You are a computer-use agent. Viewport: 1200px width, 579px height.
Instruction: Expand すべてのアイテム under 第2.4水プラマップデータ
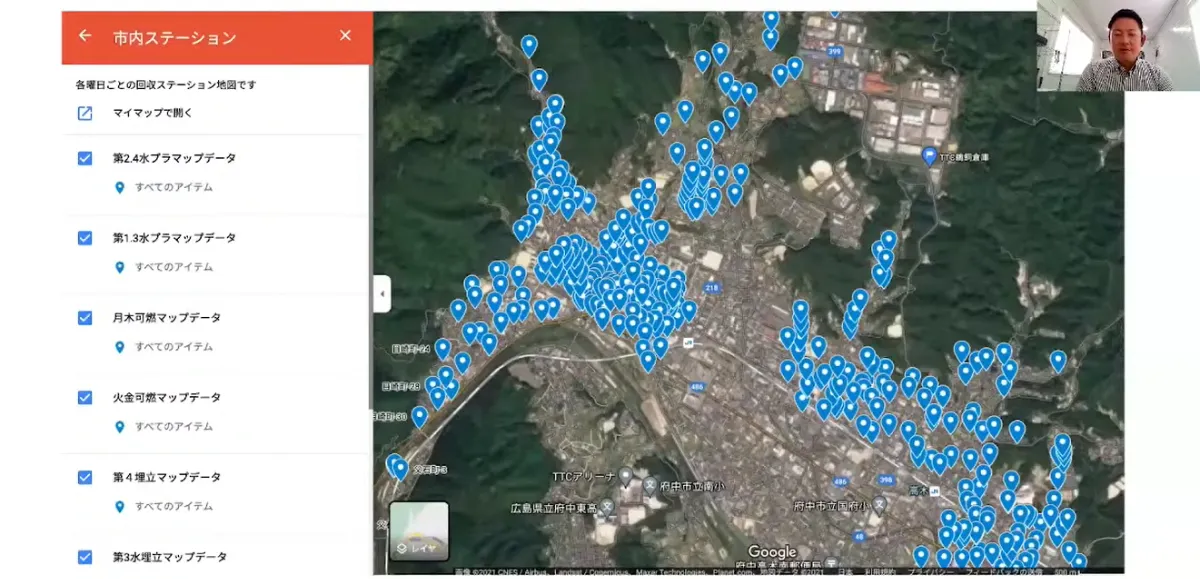173,187
